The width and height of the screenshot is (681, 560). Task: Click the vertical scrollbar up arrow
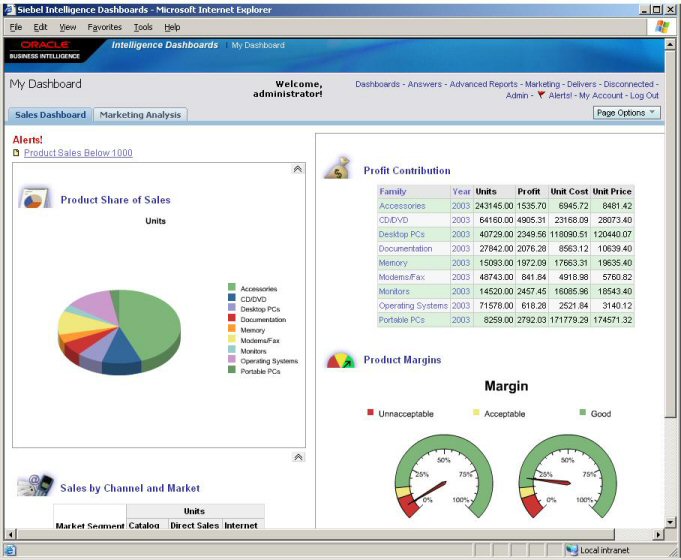point(670,44)
